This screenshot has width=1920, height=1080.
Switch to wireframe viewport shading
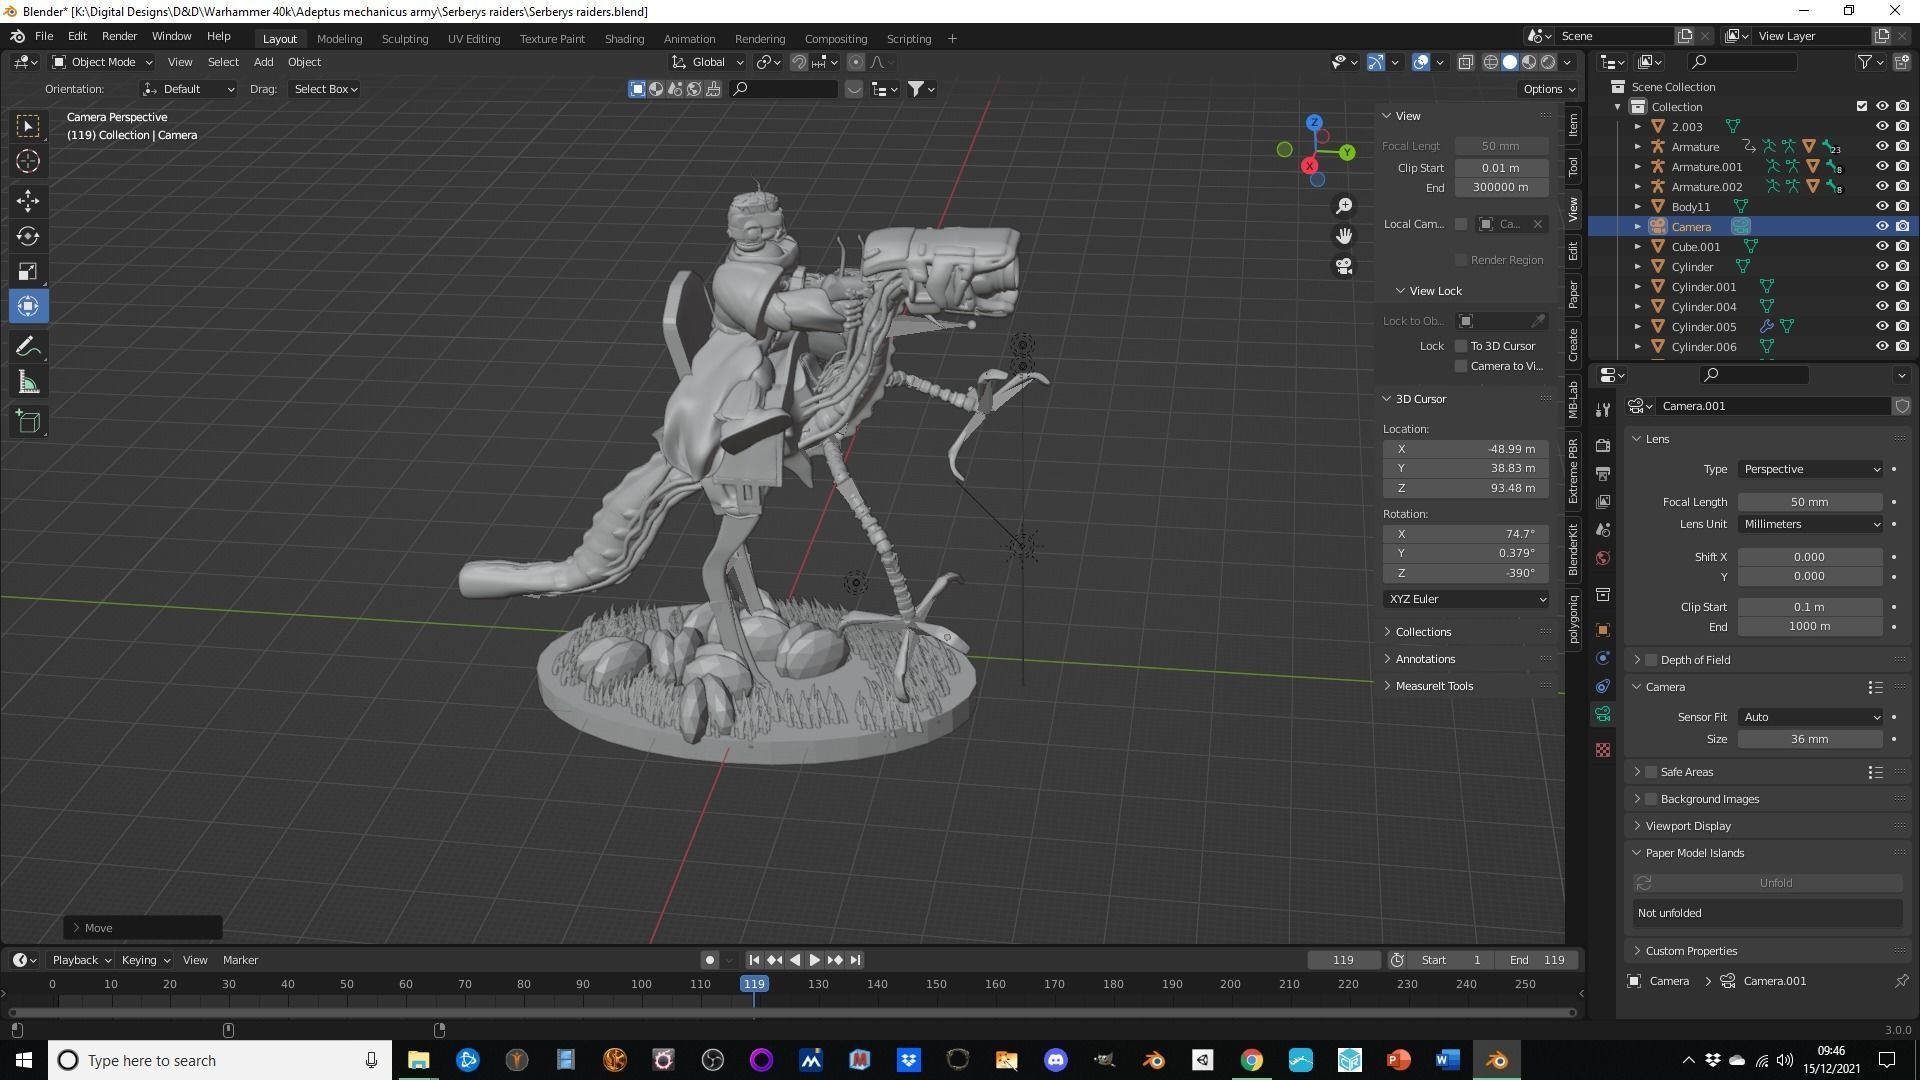(x=1490, y=62)
